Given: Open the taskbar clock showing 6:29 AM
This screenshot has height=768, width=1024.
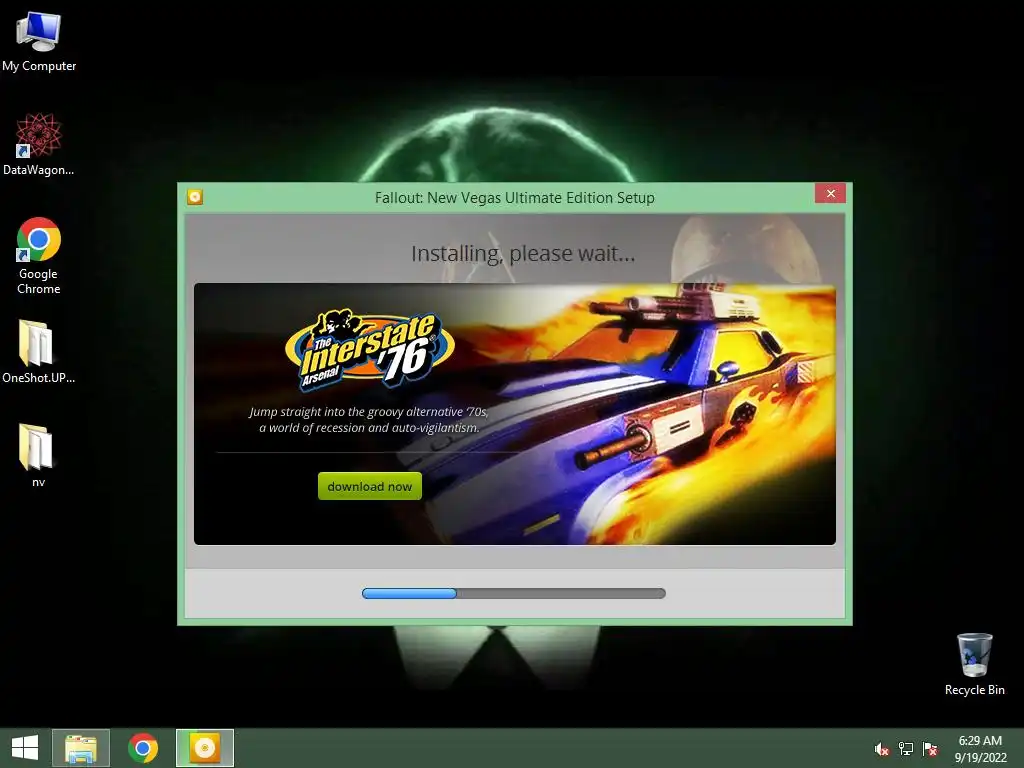Looking at the screenshot, I should coord(980,749).
